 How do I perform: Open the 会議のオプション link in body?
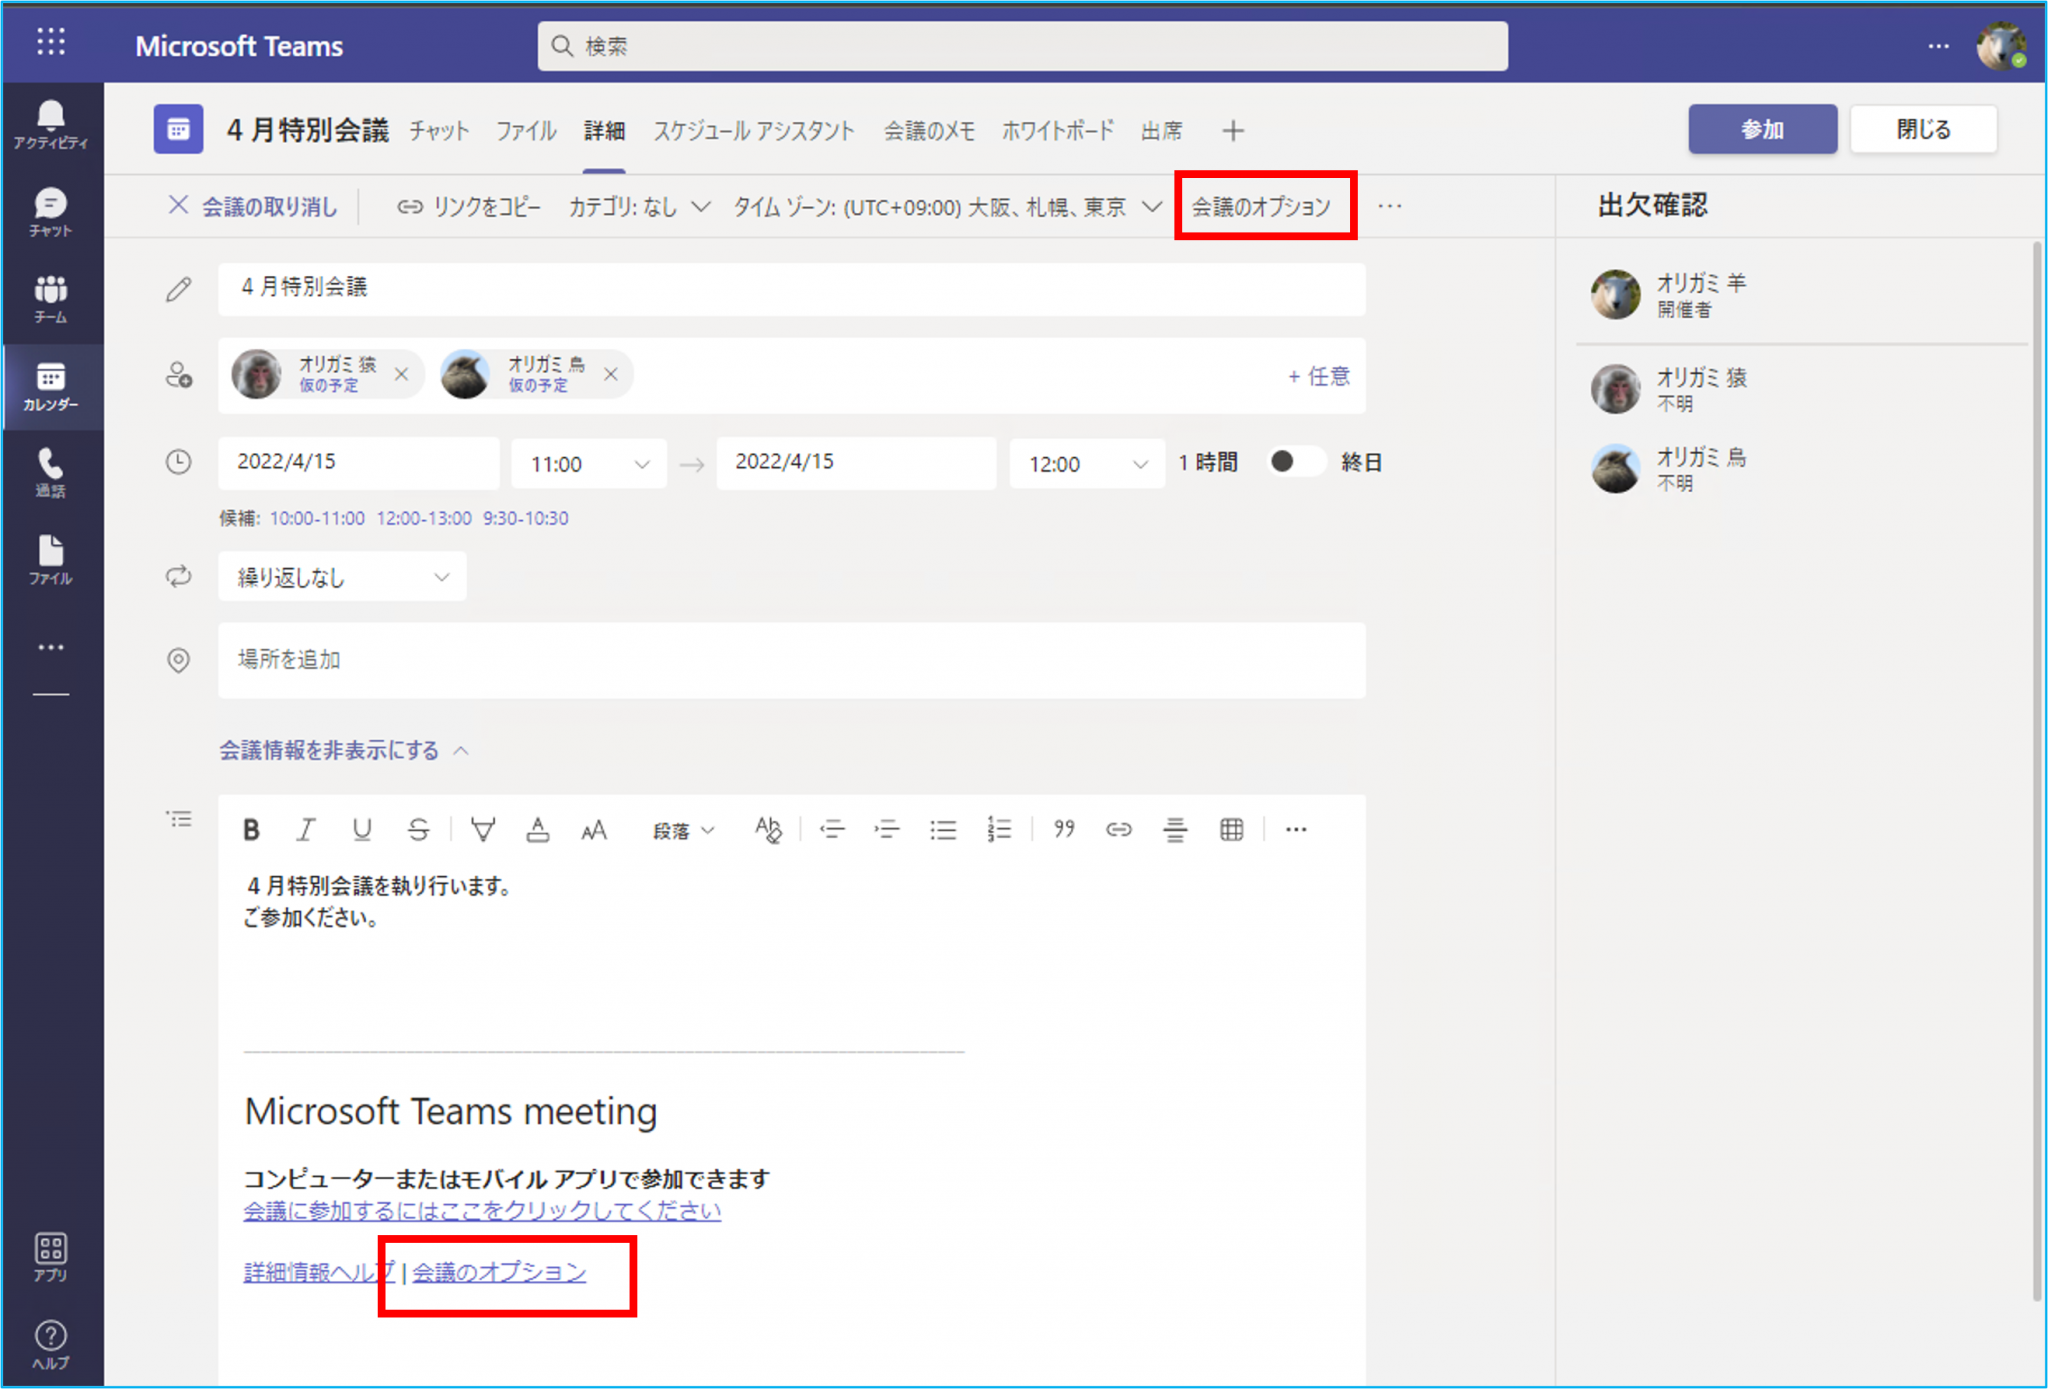pos(499,1272)
